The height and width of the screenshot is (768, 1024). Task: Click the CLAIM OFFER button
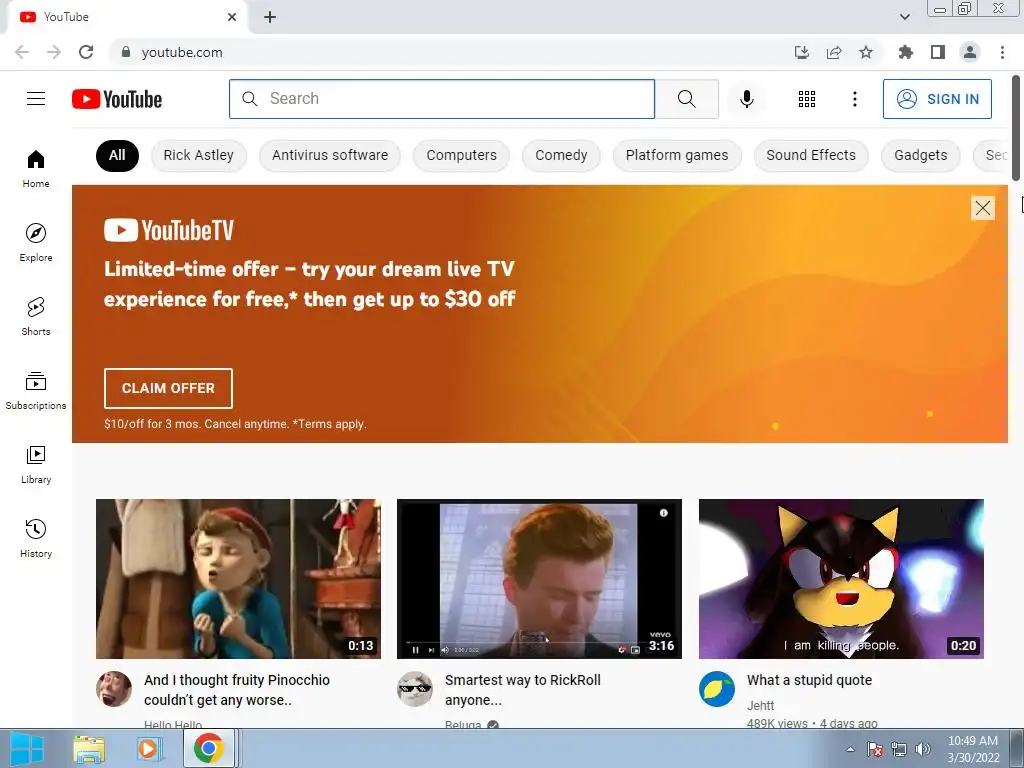[168, 388]
